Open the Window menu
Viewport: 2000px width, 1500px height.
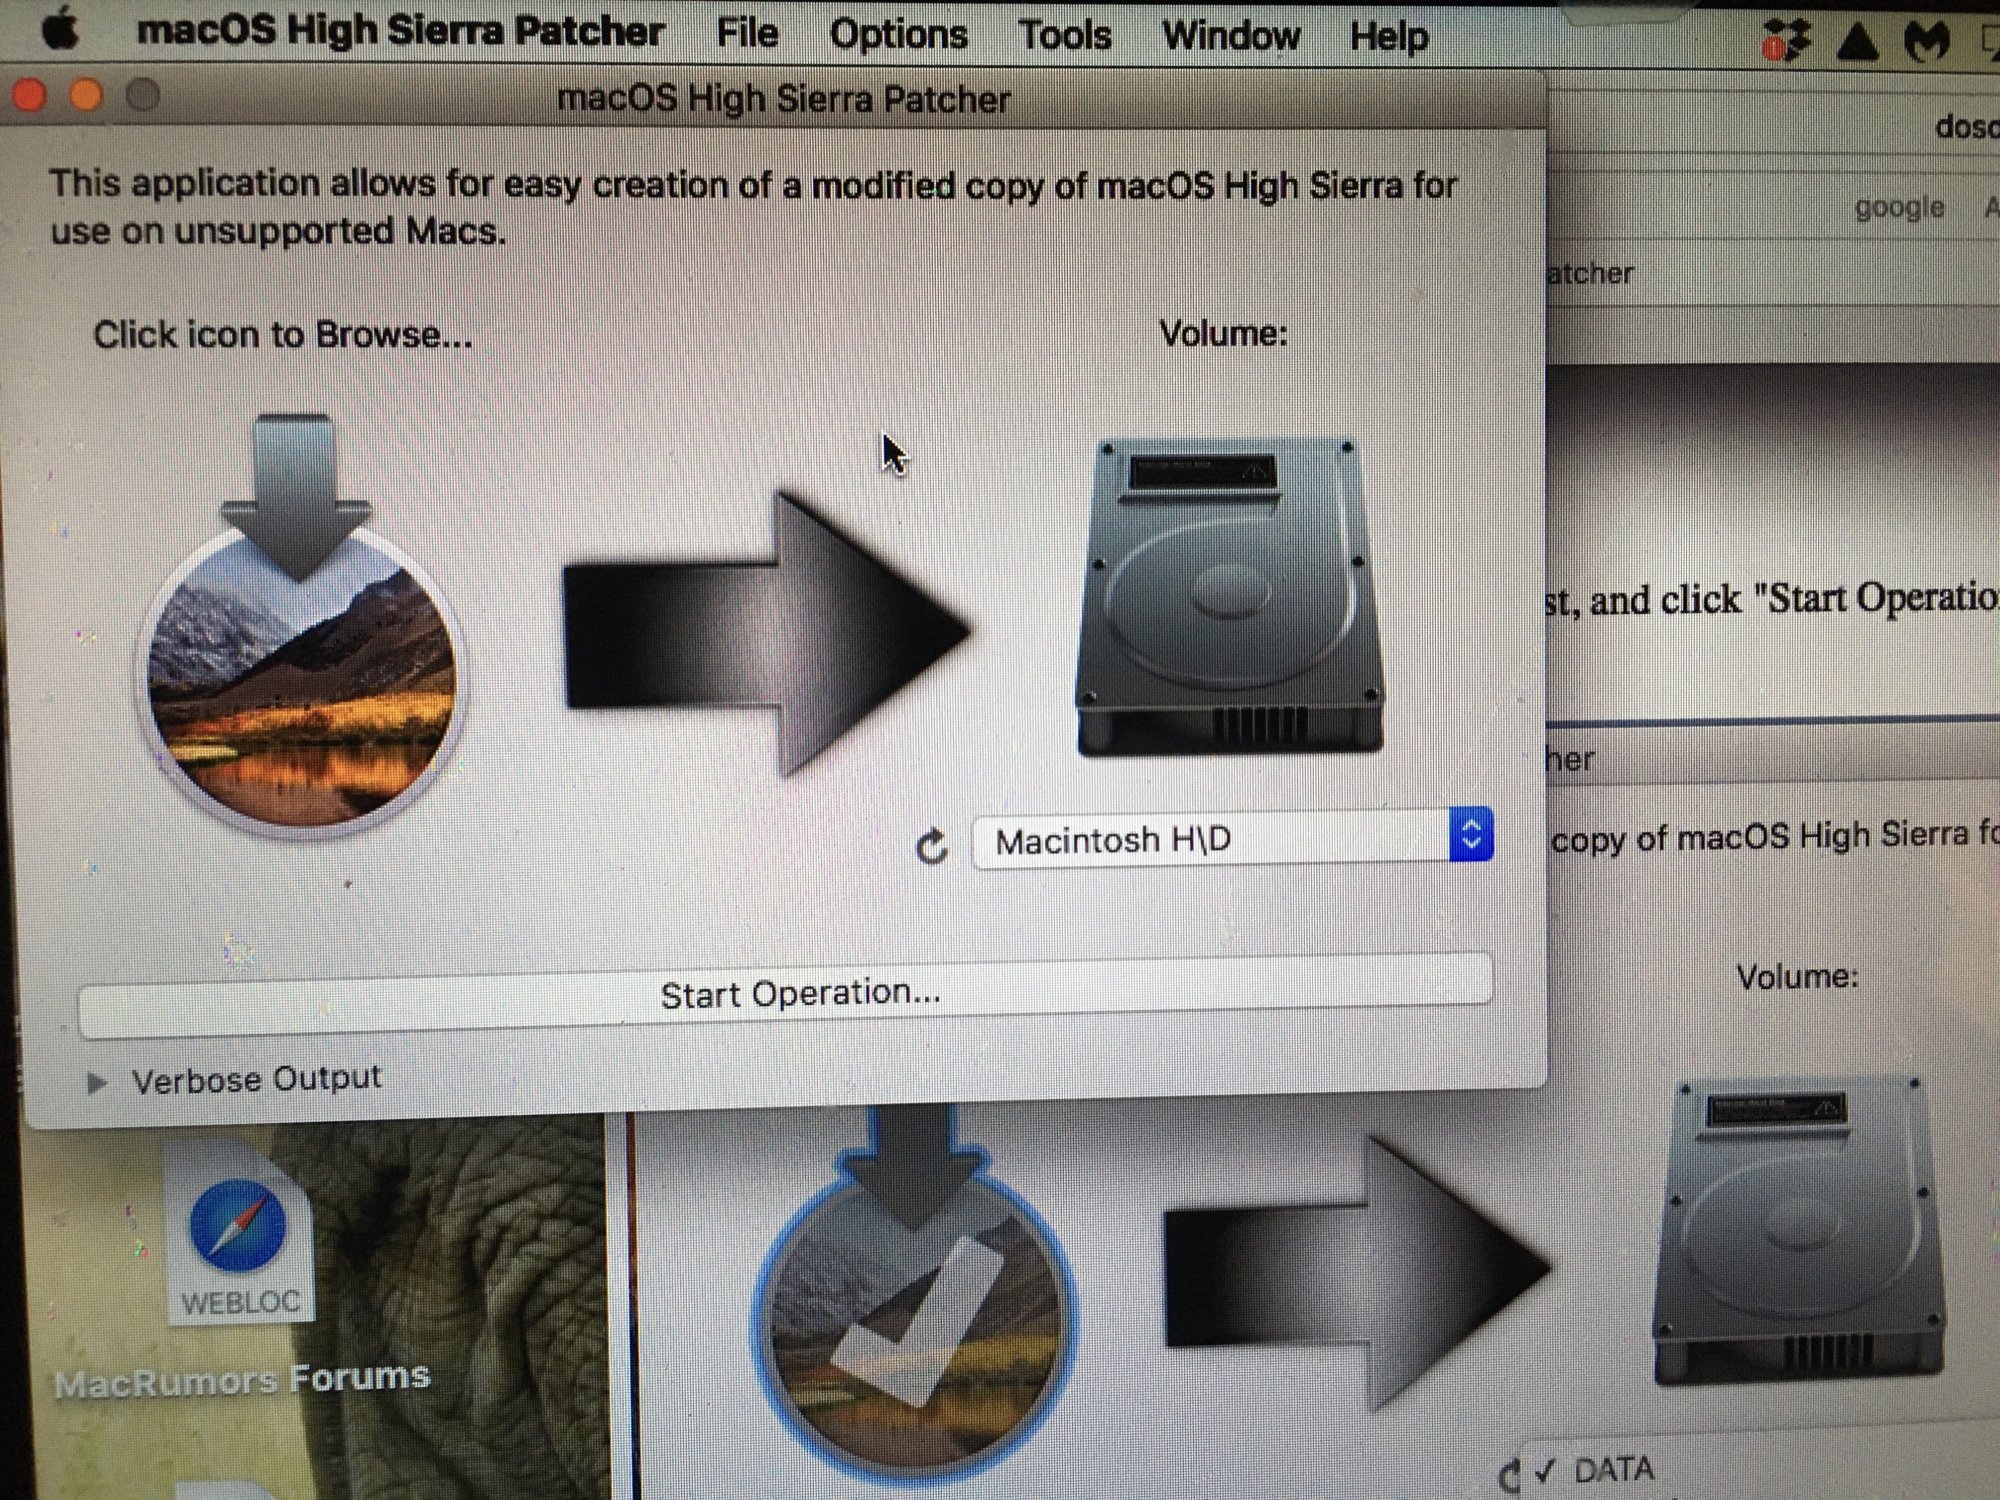tap(1230, 37)
